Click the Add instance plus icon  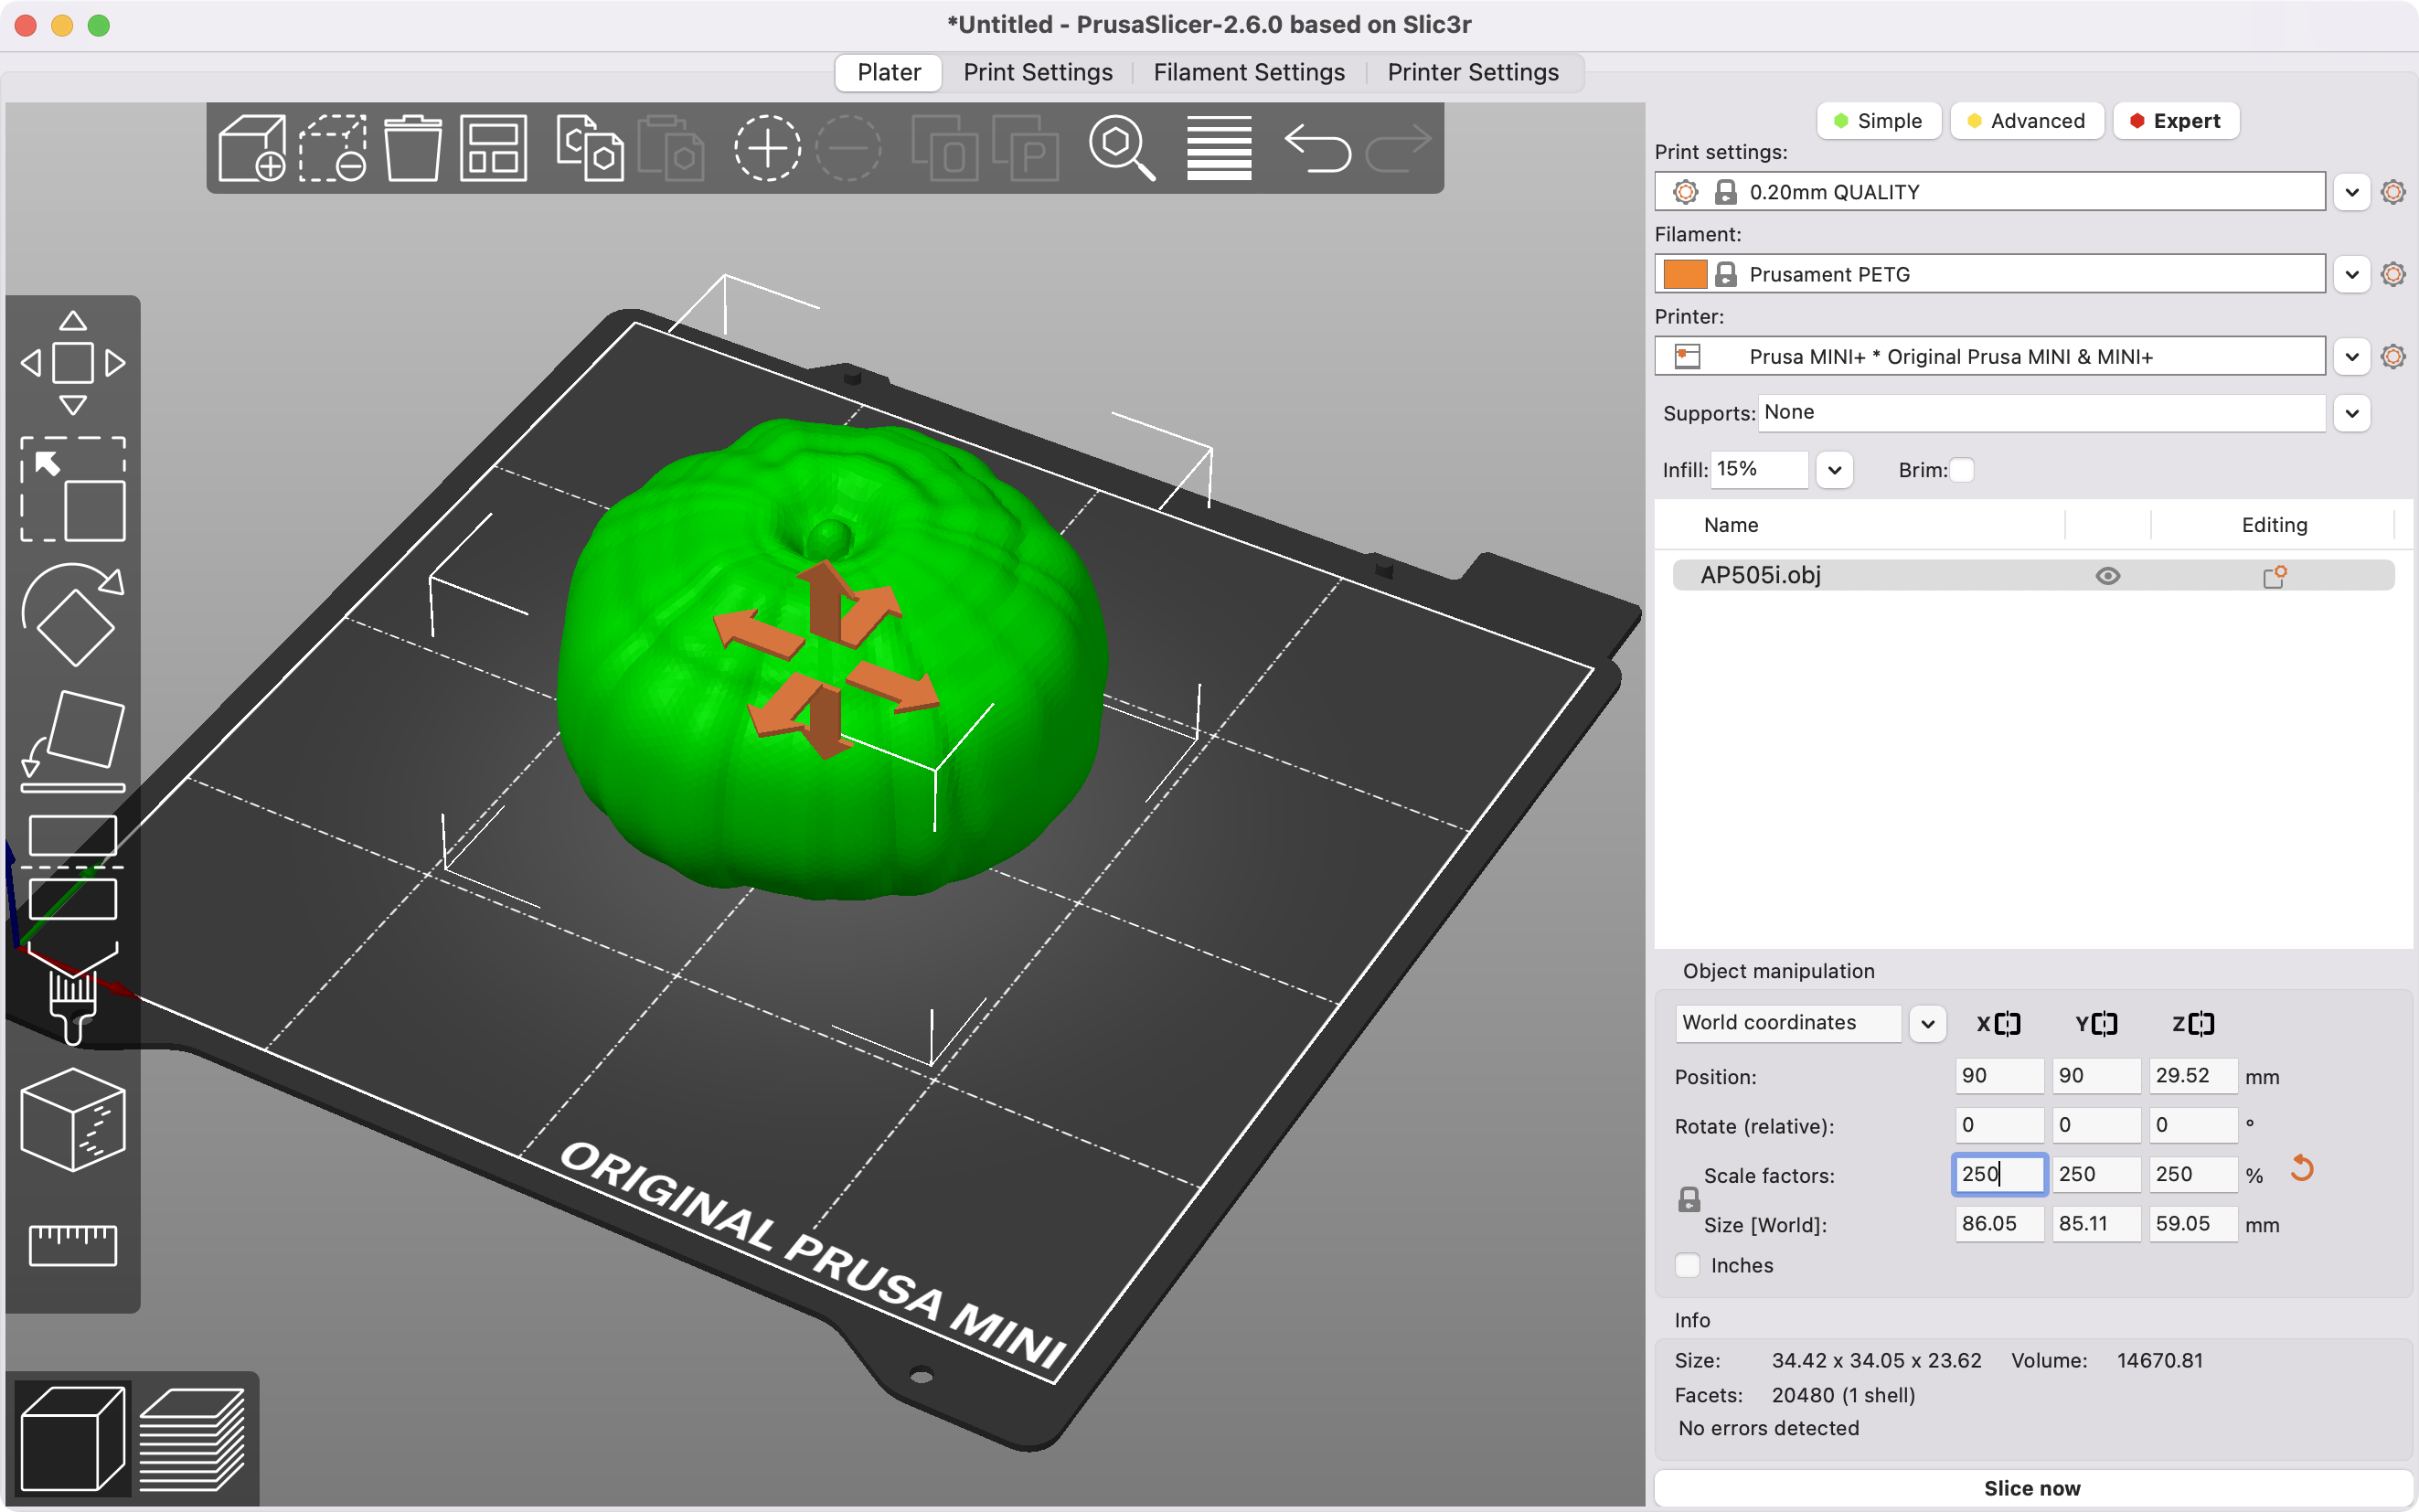click(x=767, y=148)
